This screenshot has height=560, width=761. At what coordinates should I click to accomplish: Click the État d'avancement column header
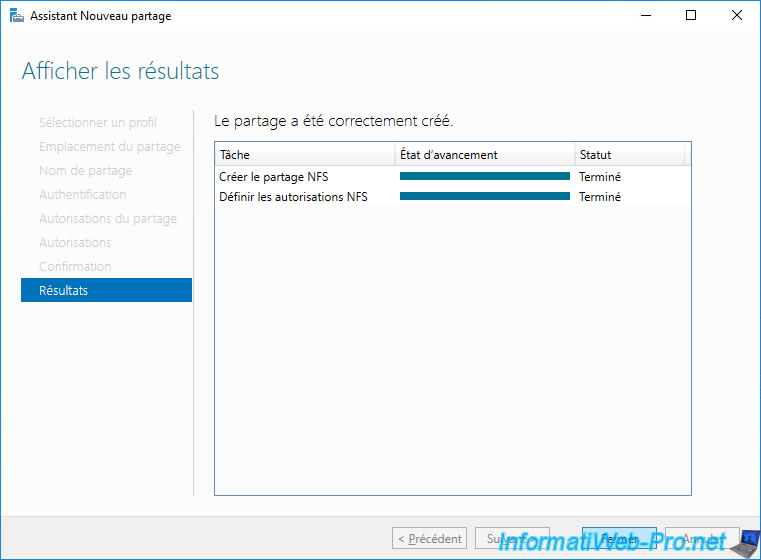[484, 155]
